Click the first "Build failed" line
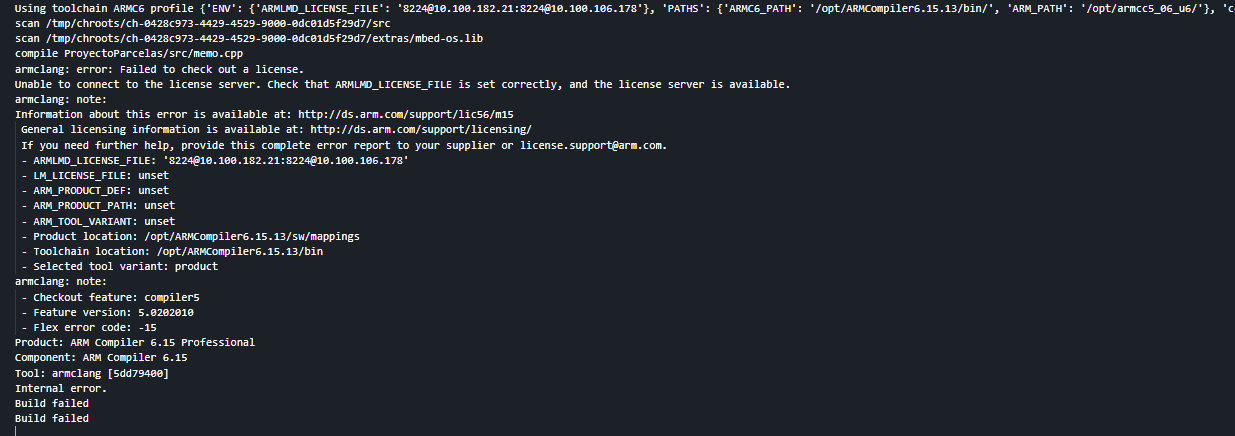 pyautogui.click(x=52, y=403)
